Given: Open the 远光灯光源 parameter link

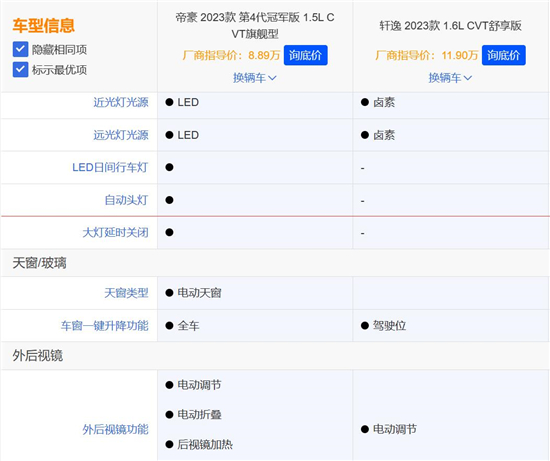Looking at the screenshot, I should [121, 135].
